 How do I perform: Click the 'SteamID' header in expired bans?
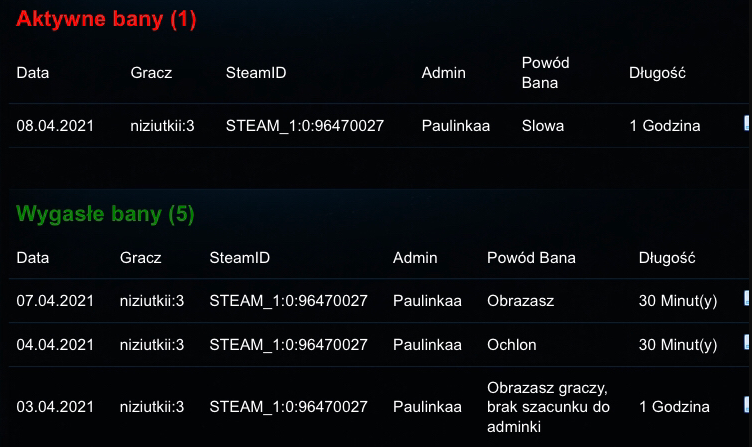pyautogui.click(x=240, y=258)
